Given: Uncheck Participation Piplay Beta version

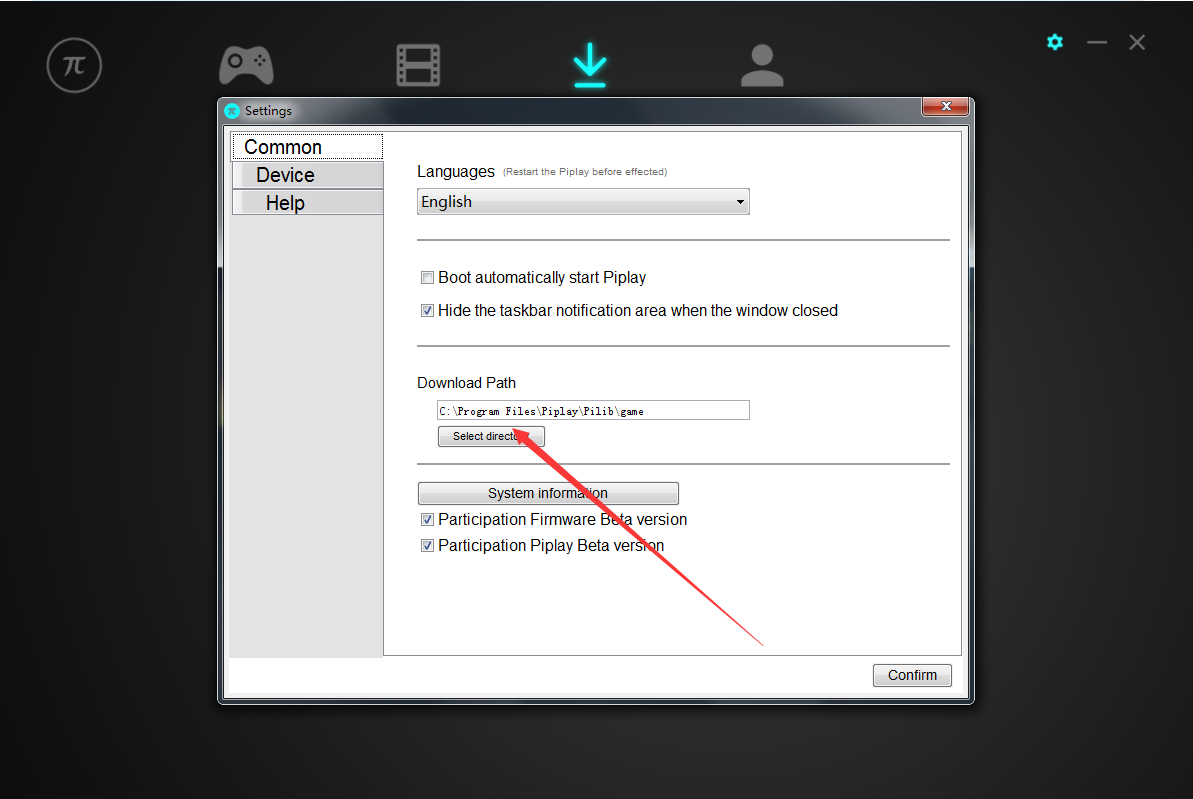Looking at the screenshot, I should pos(428,546).
